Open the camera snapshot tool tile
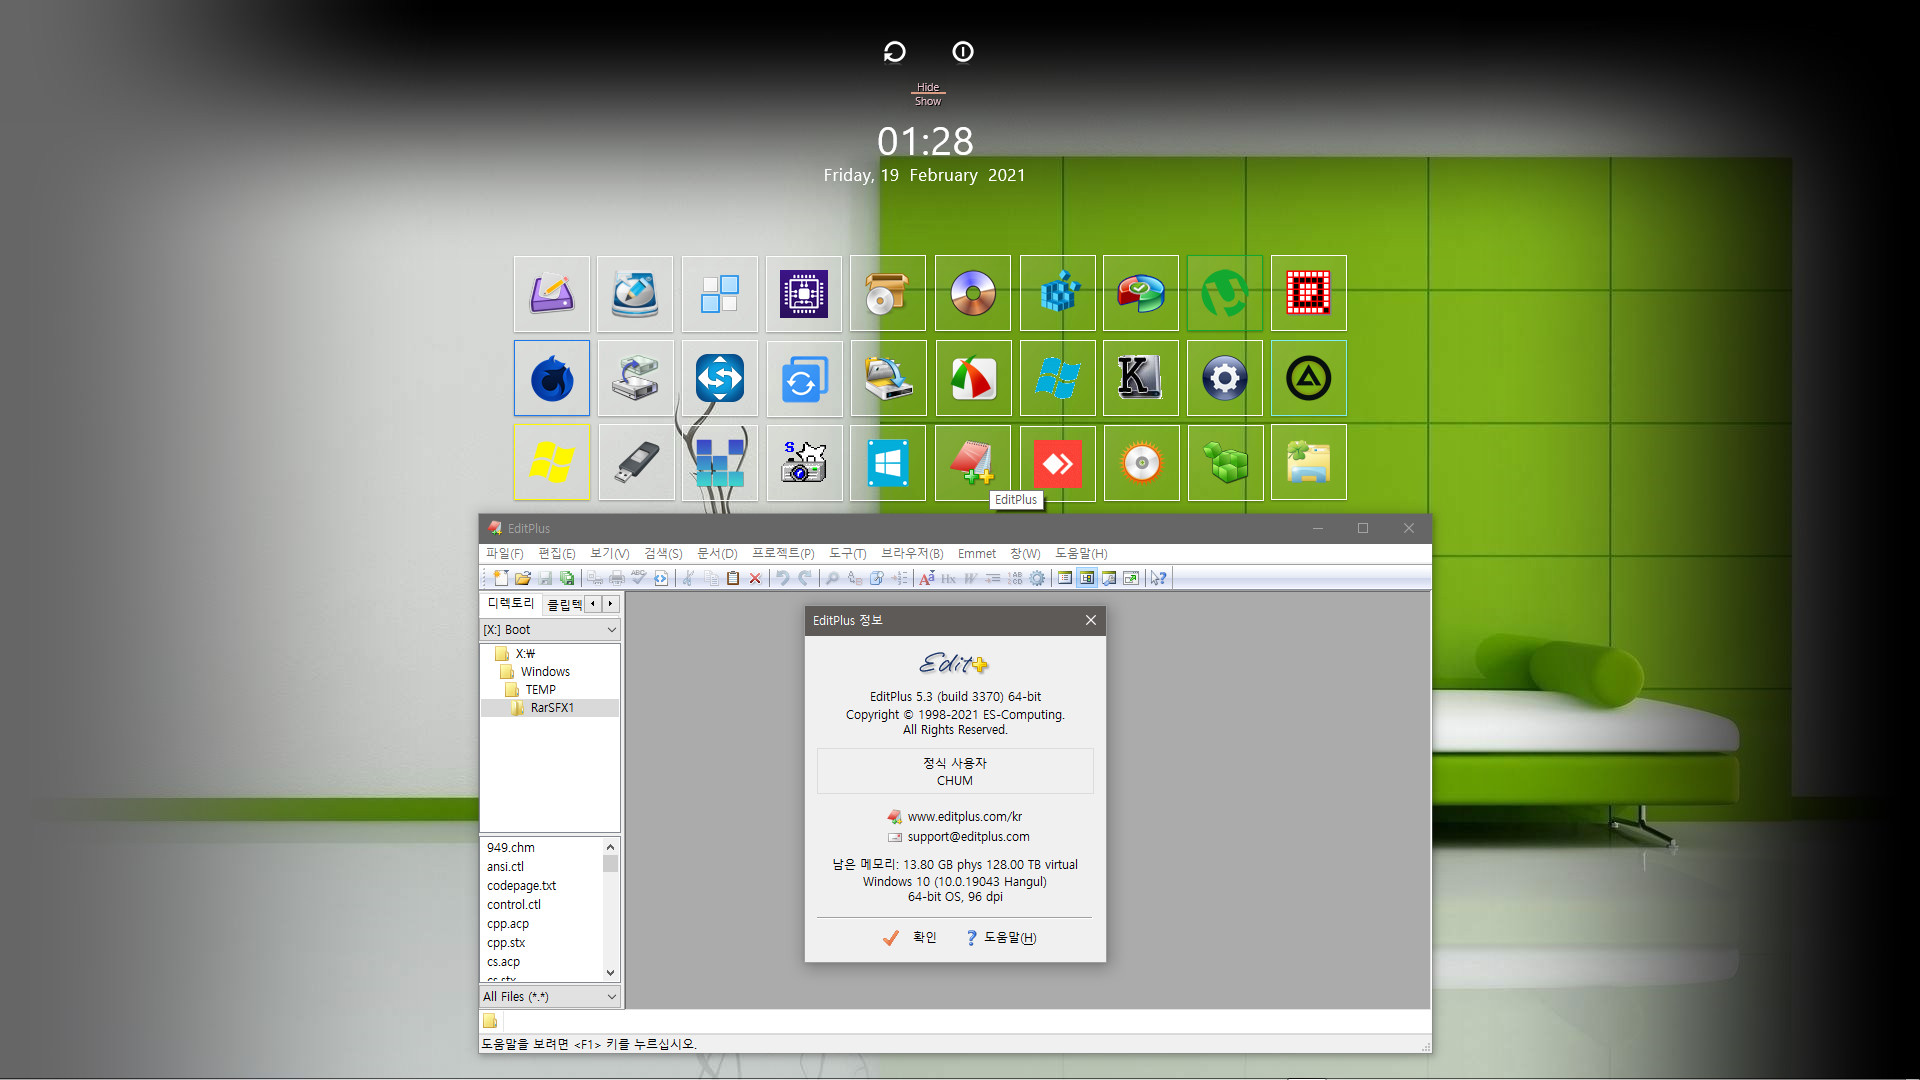The image size is (1920, 1080). pos(804,463)
